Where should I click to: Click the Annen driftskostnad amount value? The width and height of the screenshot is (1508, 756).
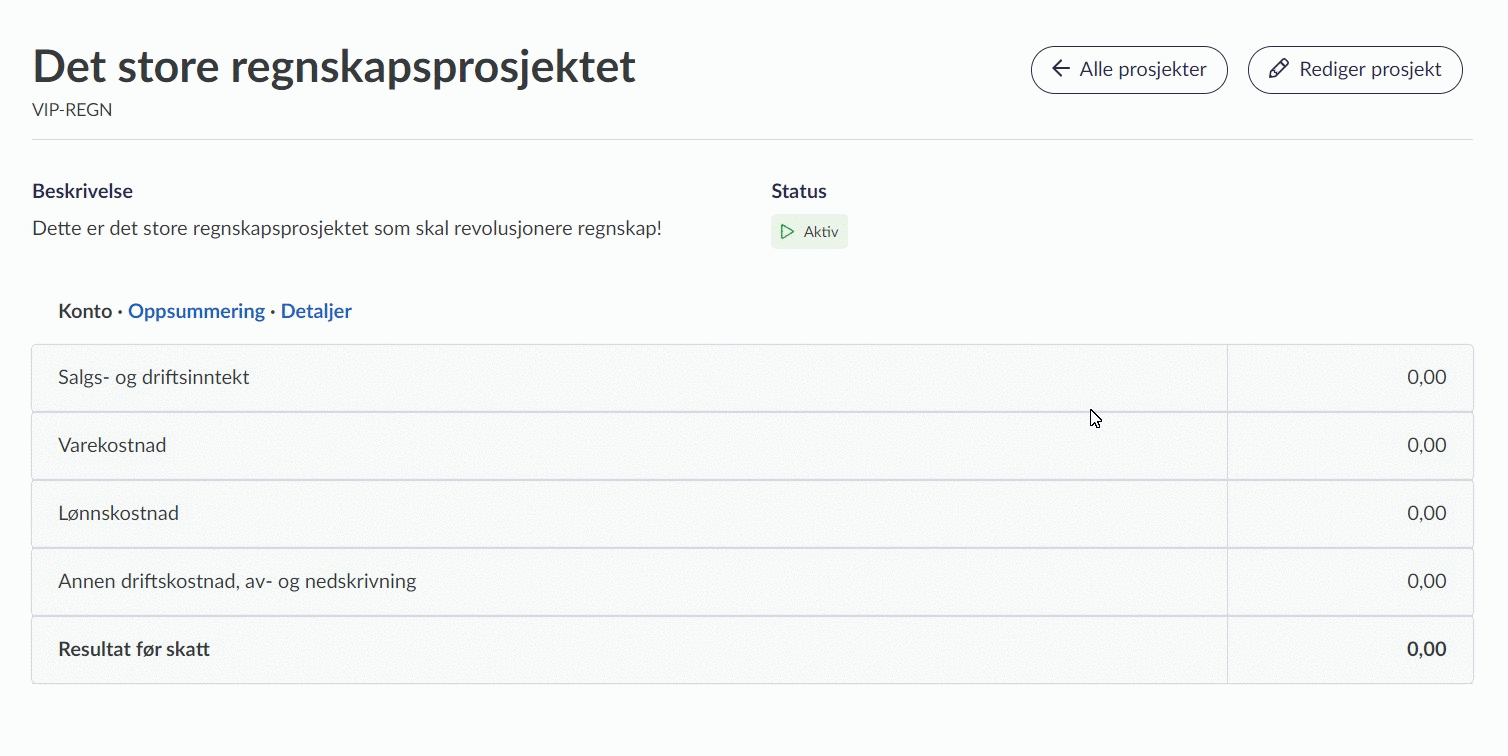pos(1426,581)
